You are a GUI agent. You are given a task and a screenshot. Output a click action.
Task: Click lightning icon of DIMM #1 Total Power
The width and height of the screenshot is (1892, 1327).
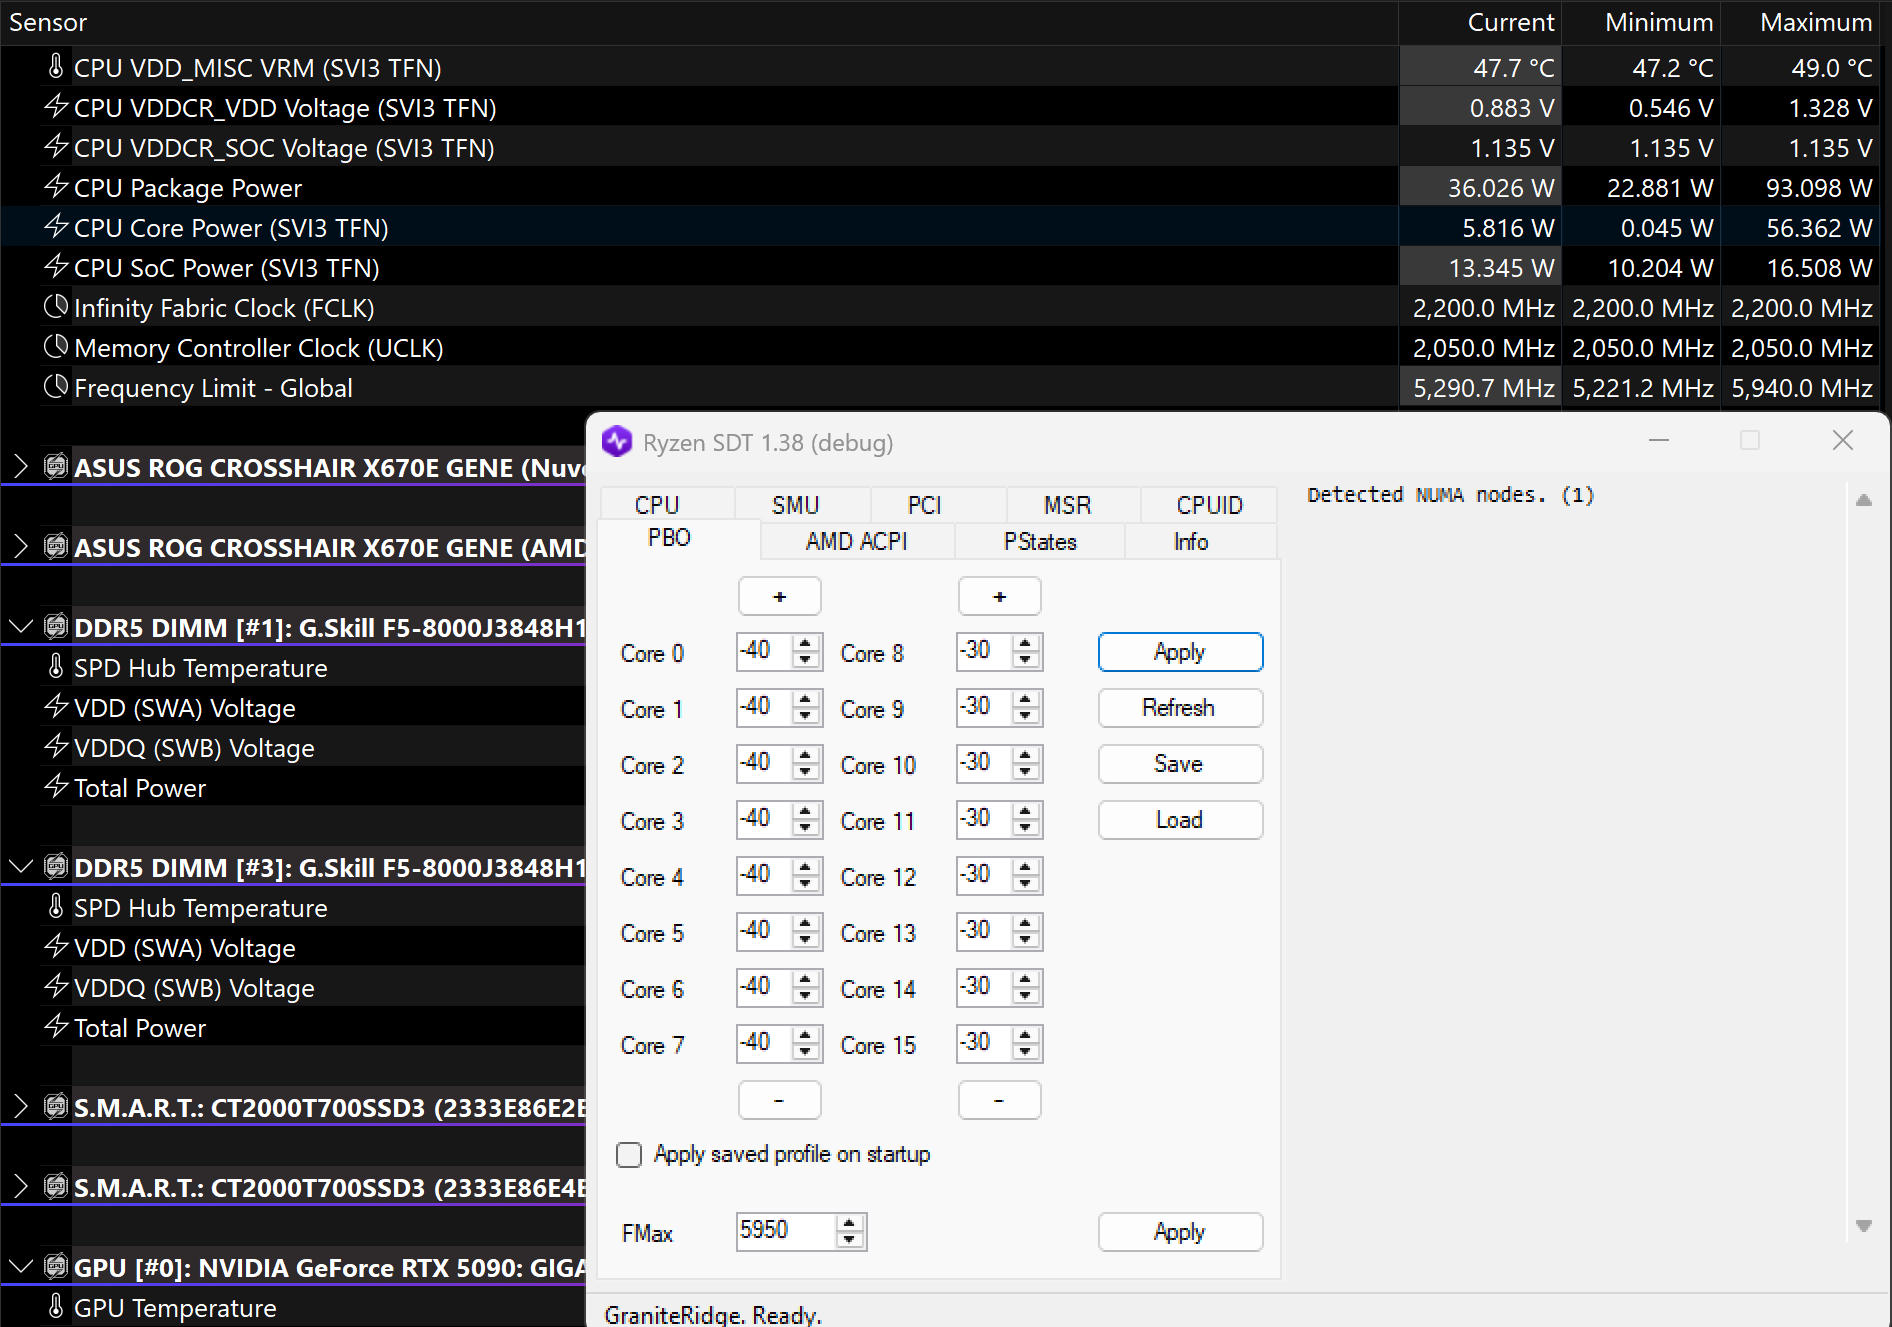56,786
